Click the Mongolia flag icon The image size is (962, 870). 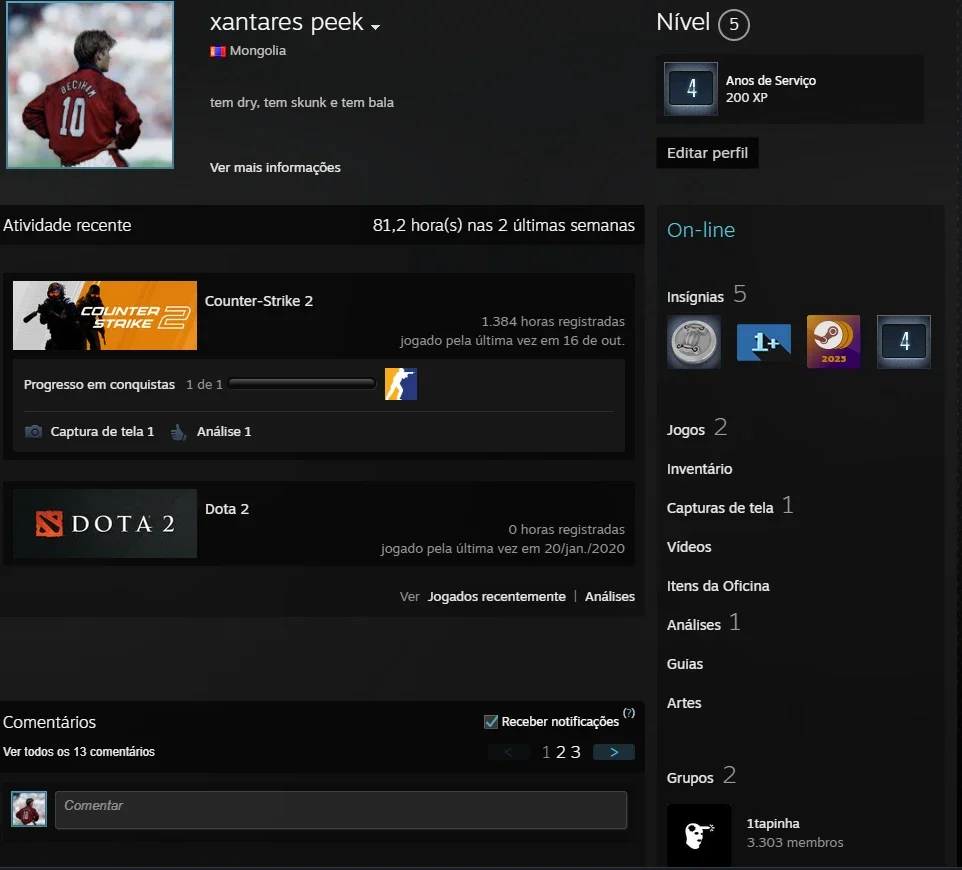(218, 51)
